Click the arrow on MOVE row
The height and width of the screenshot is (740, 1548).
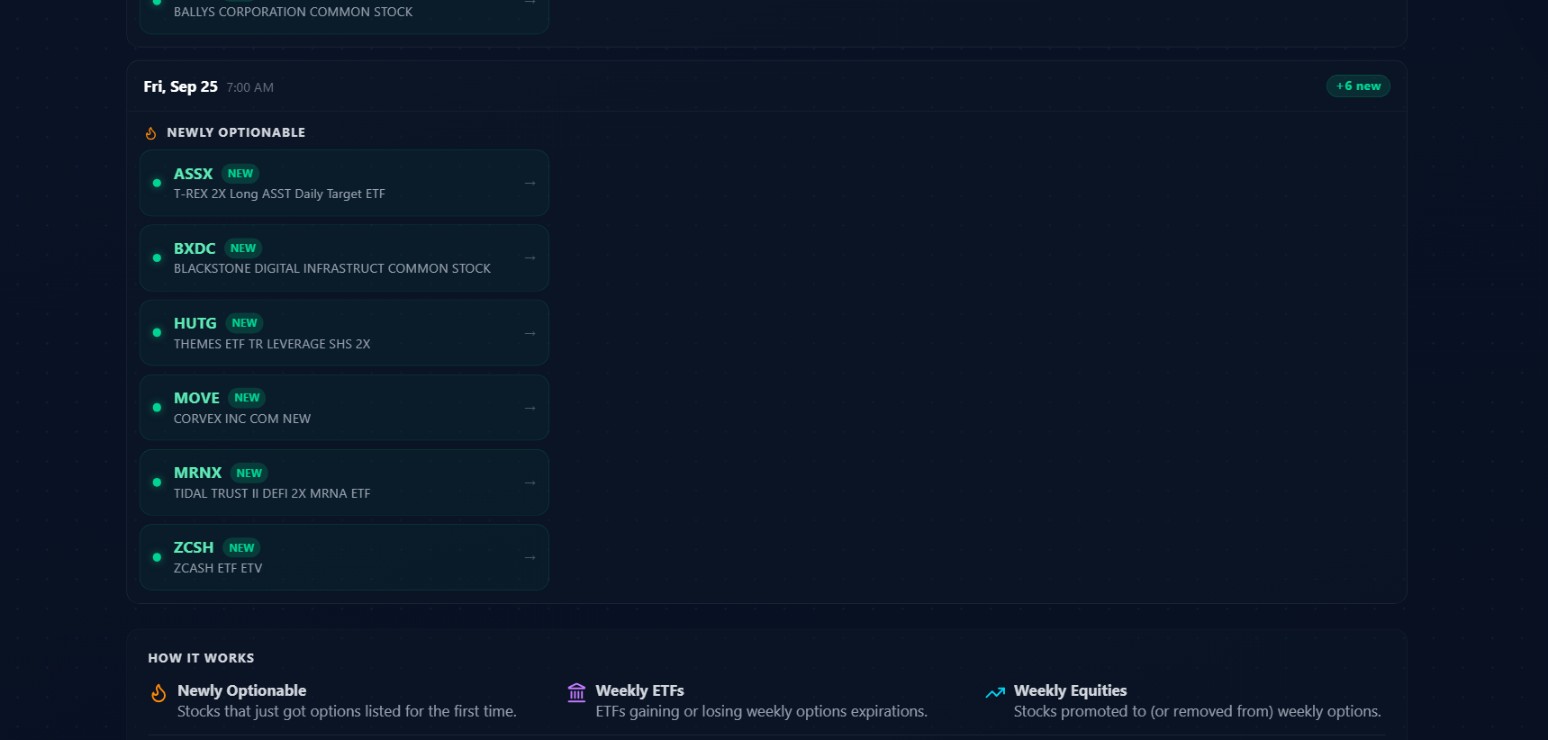[530, 408]
